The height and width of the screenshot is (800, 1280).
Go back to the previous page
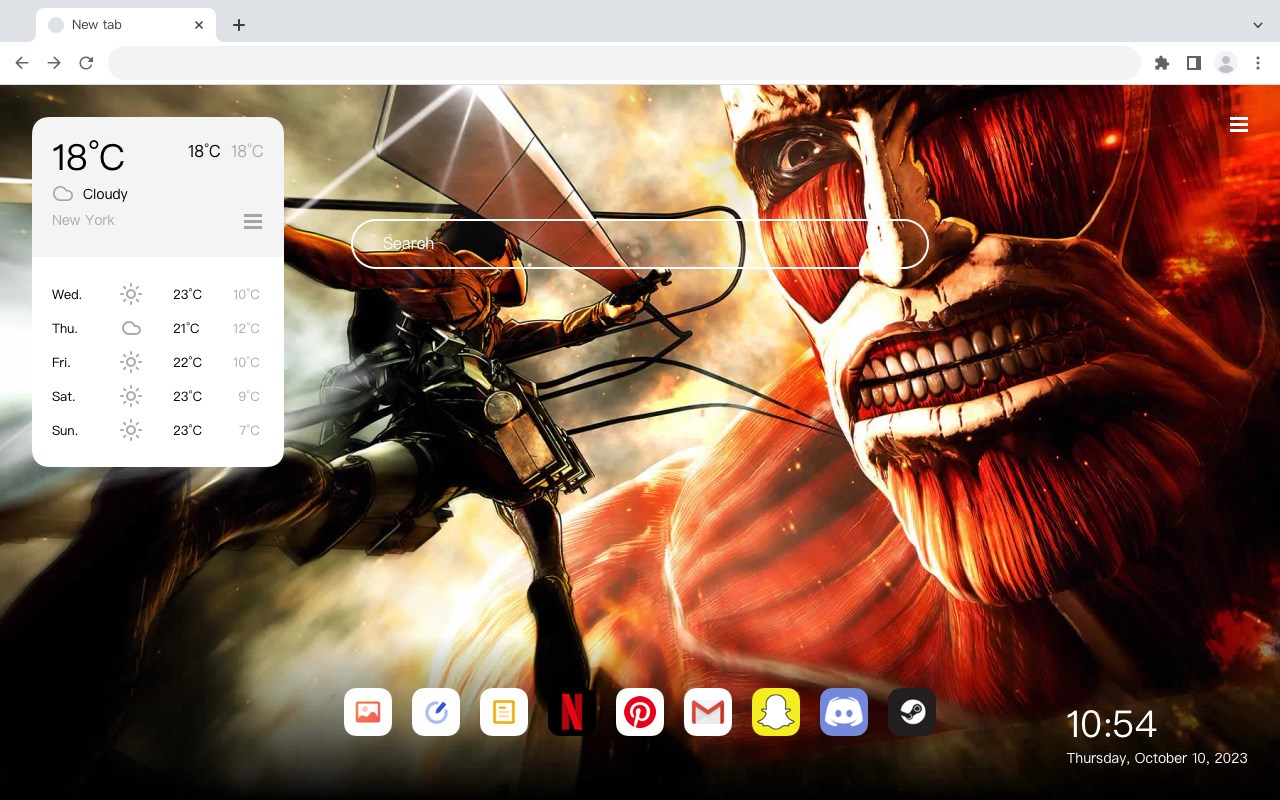click(x=22, y=63)
